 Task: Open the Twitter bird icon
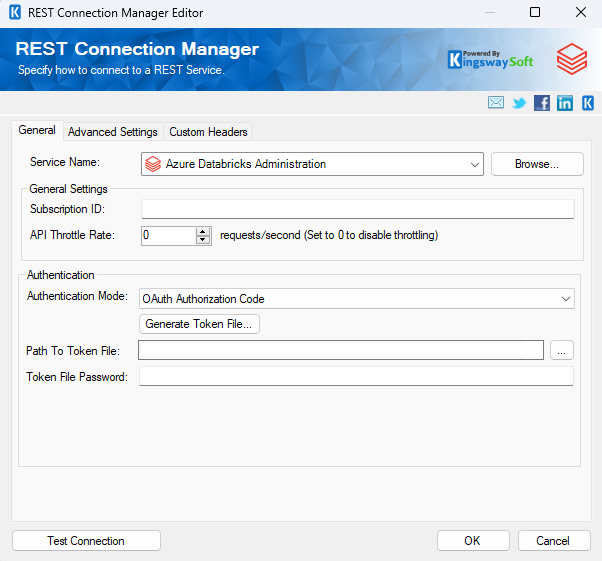pos(519,103)
